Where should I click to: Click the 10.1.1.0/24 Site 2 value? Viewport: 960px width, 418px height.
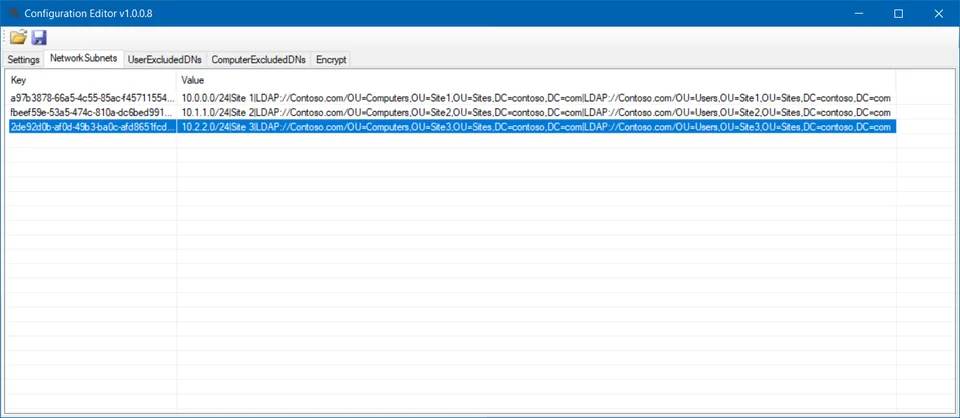pos(536,113)
